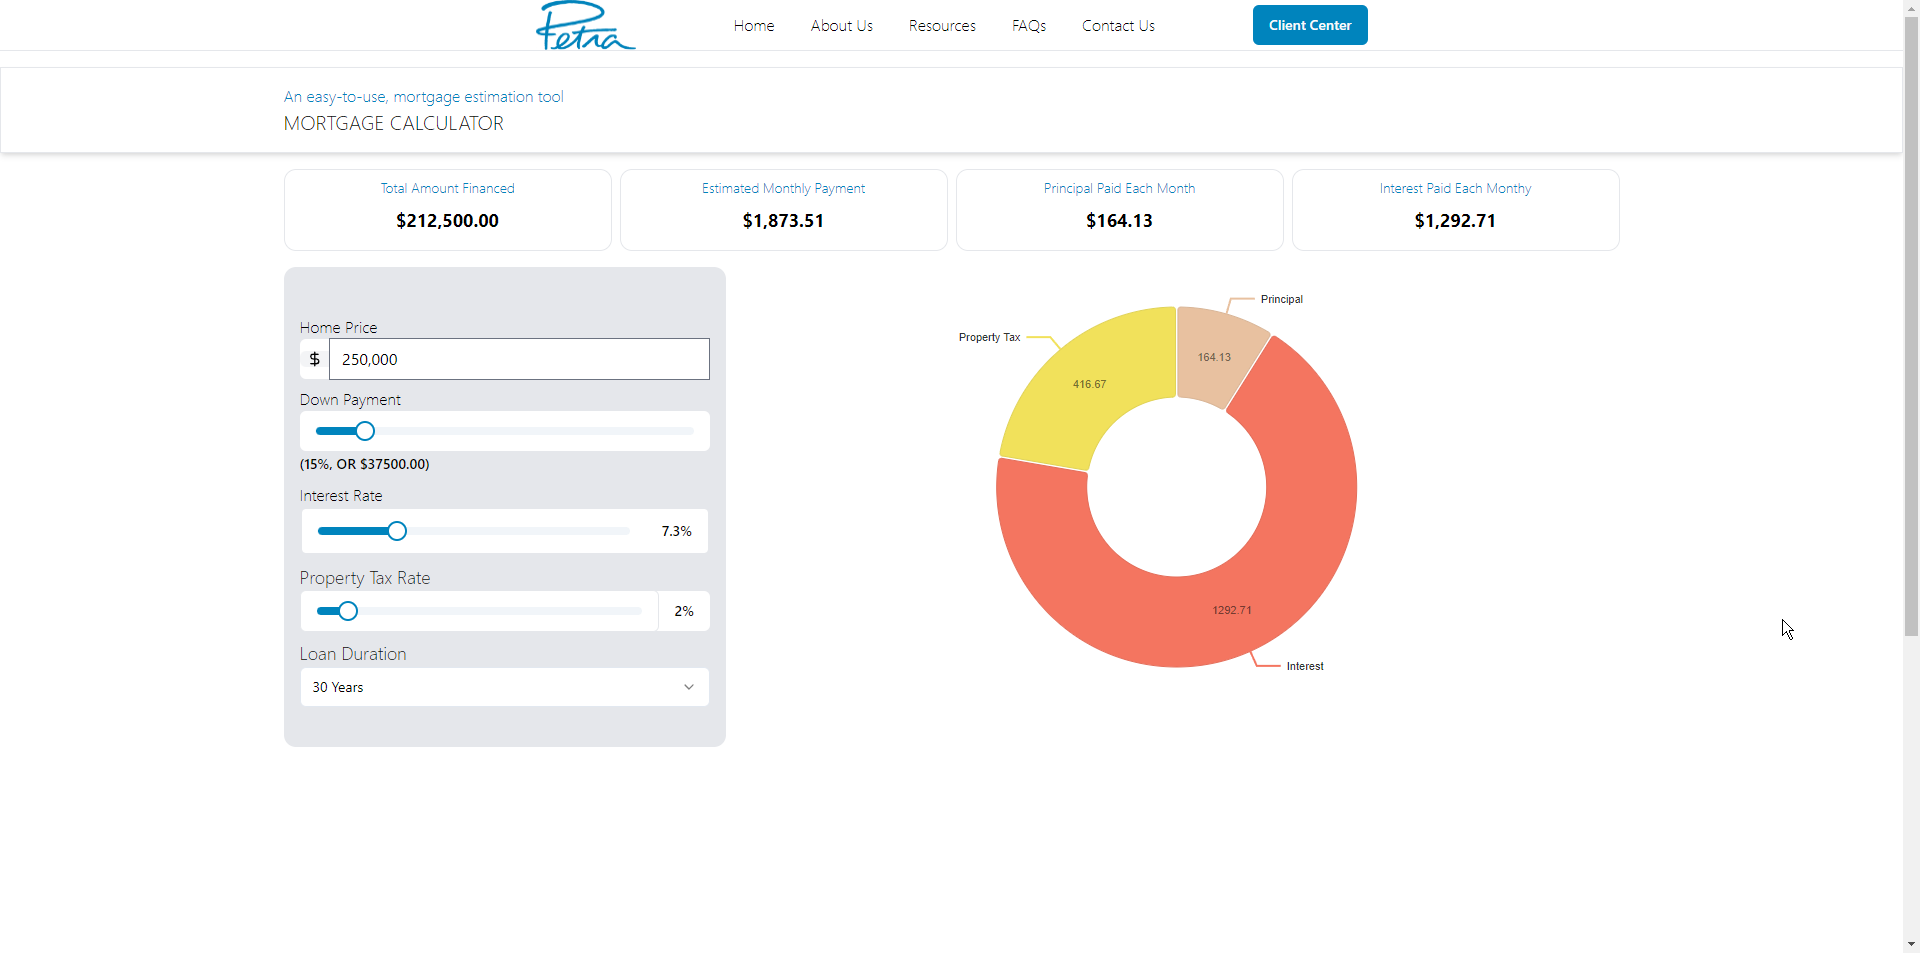Go to About Us page
The height and width of the screenshot is (953, 1920).
[x=842, y=26]
